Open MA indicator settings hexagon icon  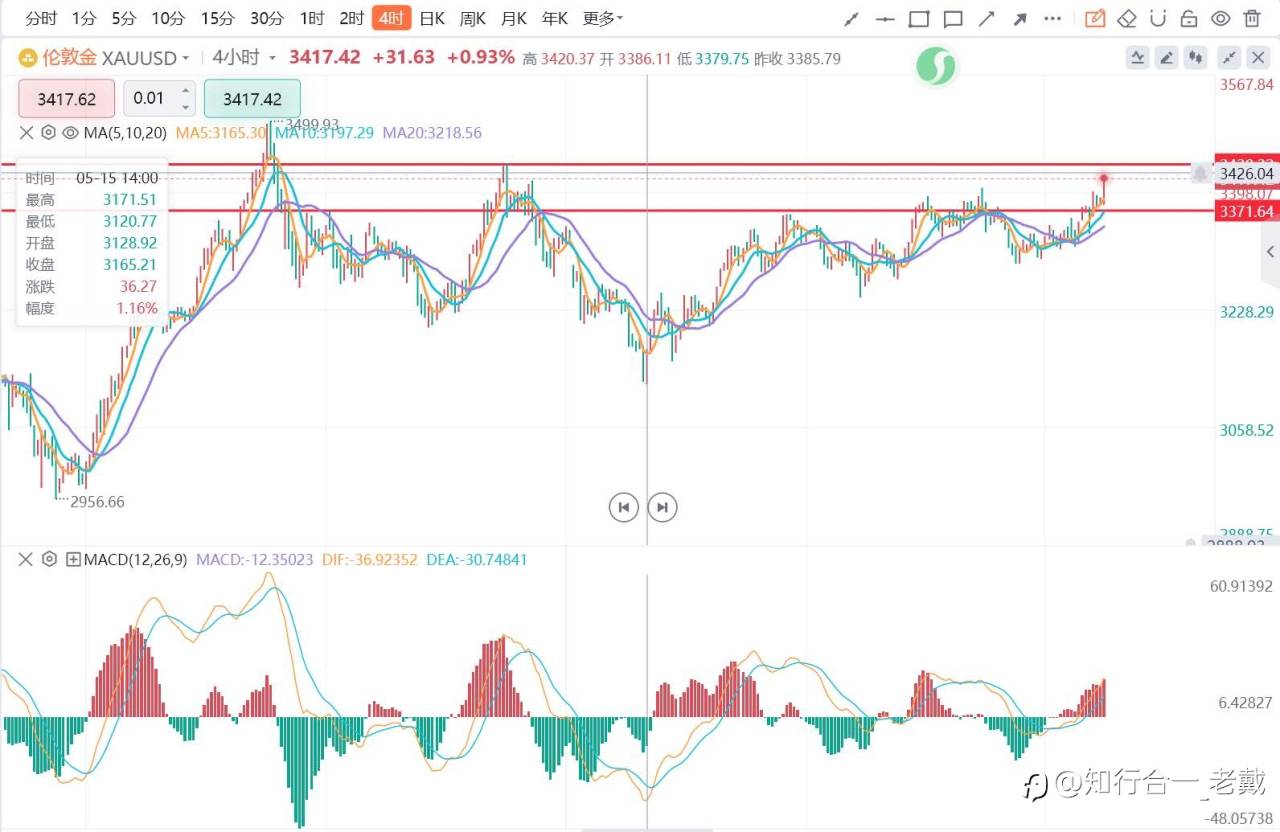(x=48, y=132)
